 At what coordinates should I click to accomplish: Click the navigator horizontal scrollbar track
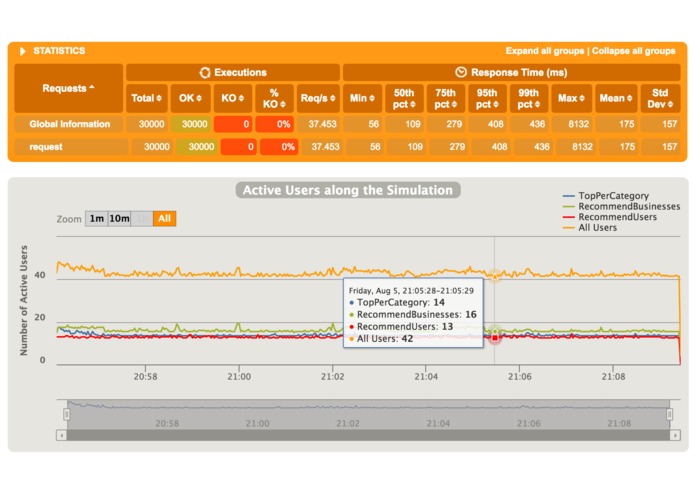point(368,436)
